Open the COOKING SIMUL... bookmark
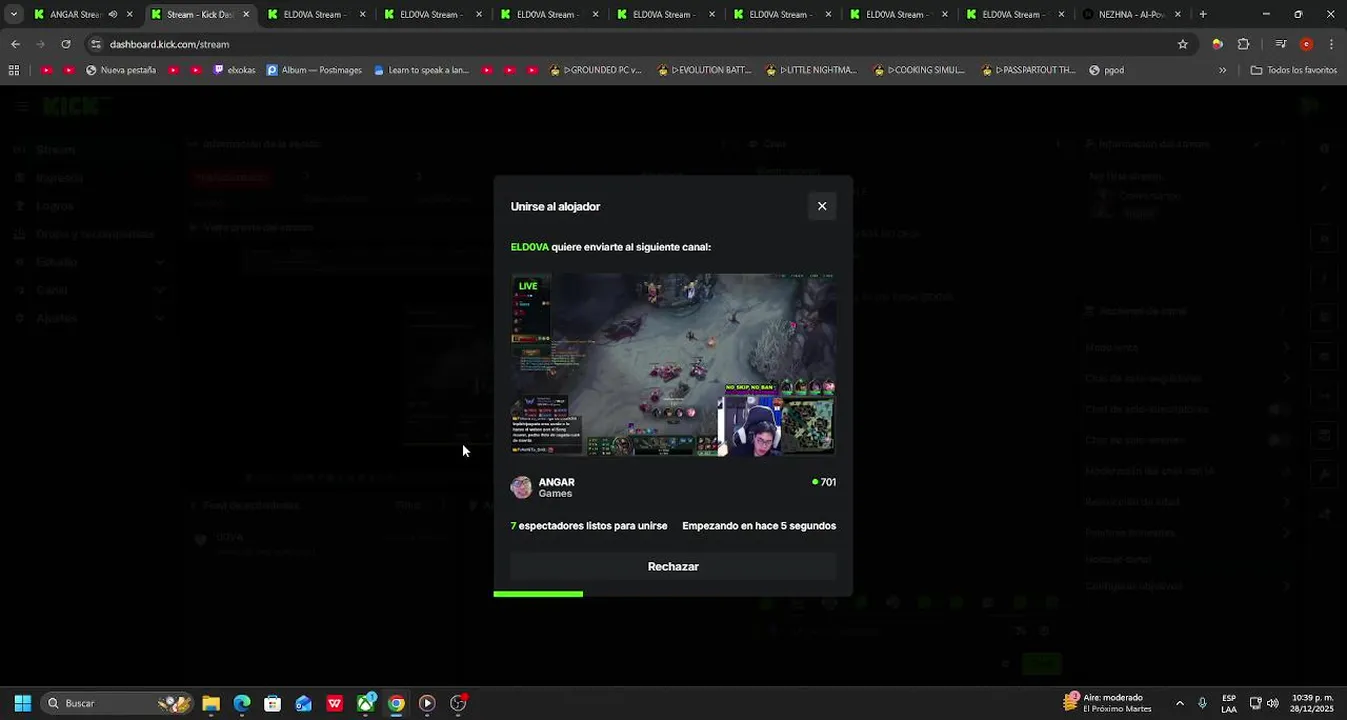The width and height of the screenshot is (1347, 720). 919,70
